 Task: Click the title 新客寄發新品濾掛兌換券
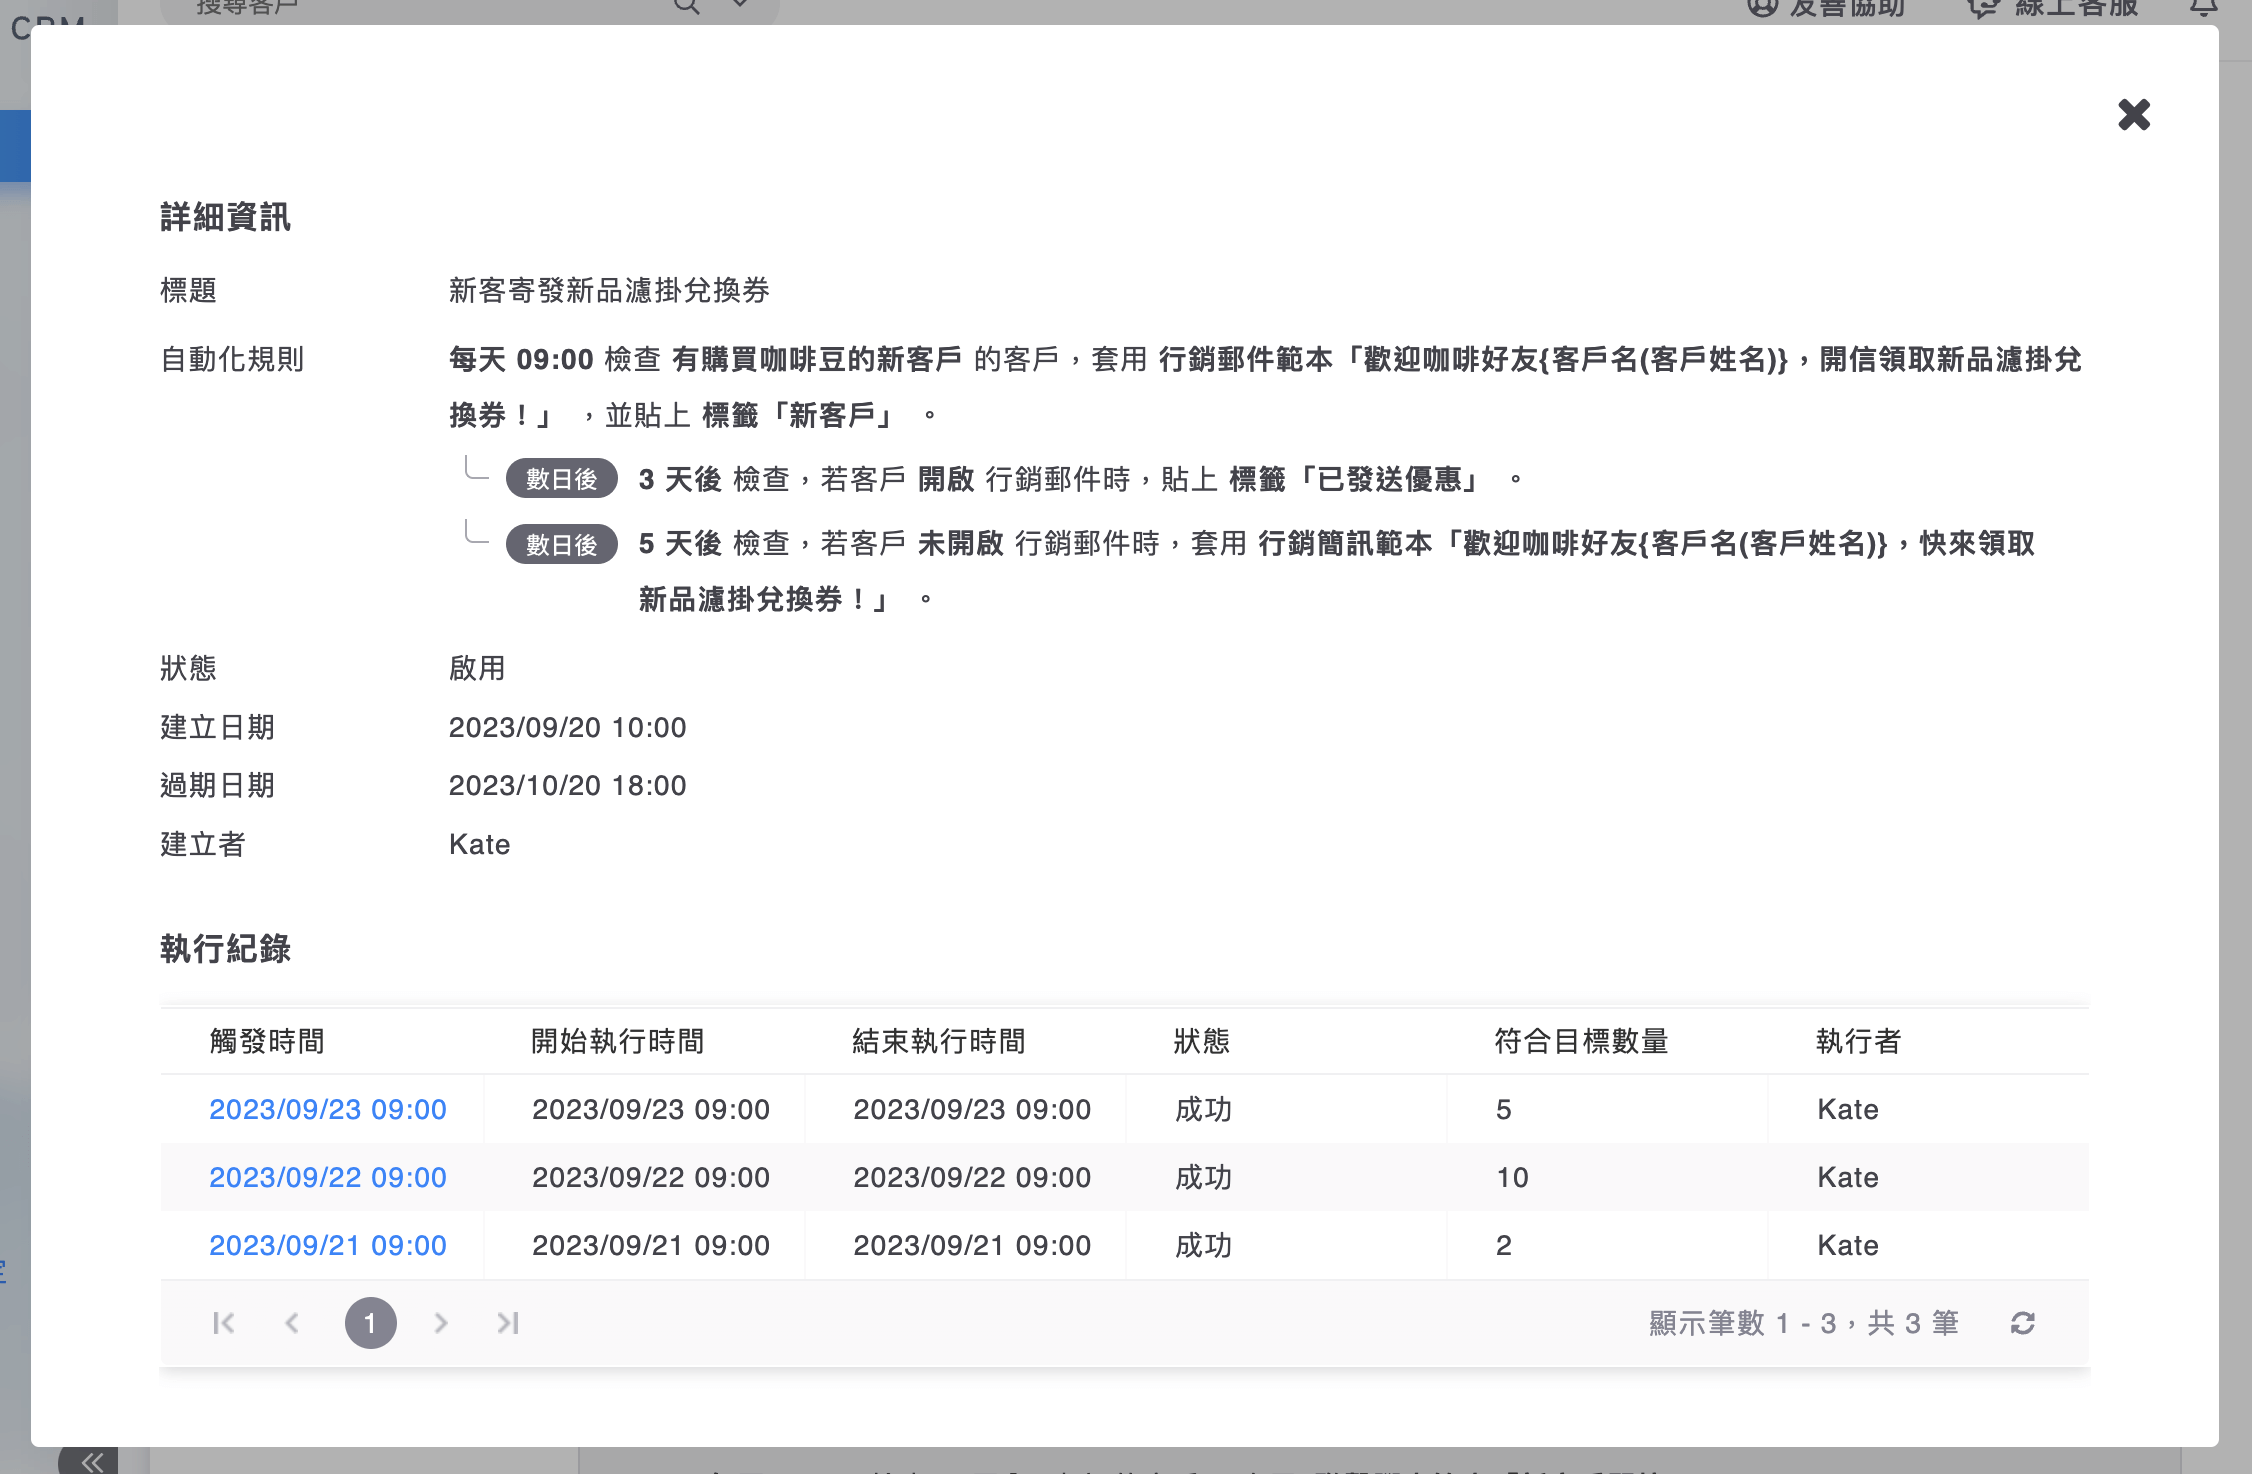click(609, 290)
